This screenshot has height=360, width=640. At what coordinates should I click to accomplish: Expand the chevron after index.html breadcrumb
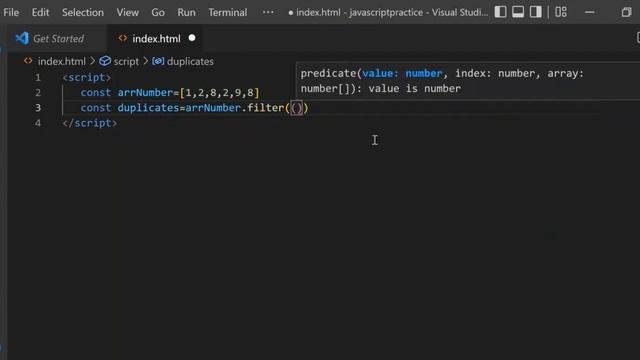(x=92, y=61)
